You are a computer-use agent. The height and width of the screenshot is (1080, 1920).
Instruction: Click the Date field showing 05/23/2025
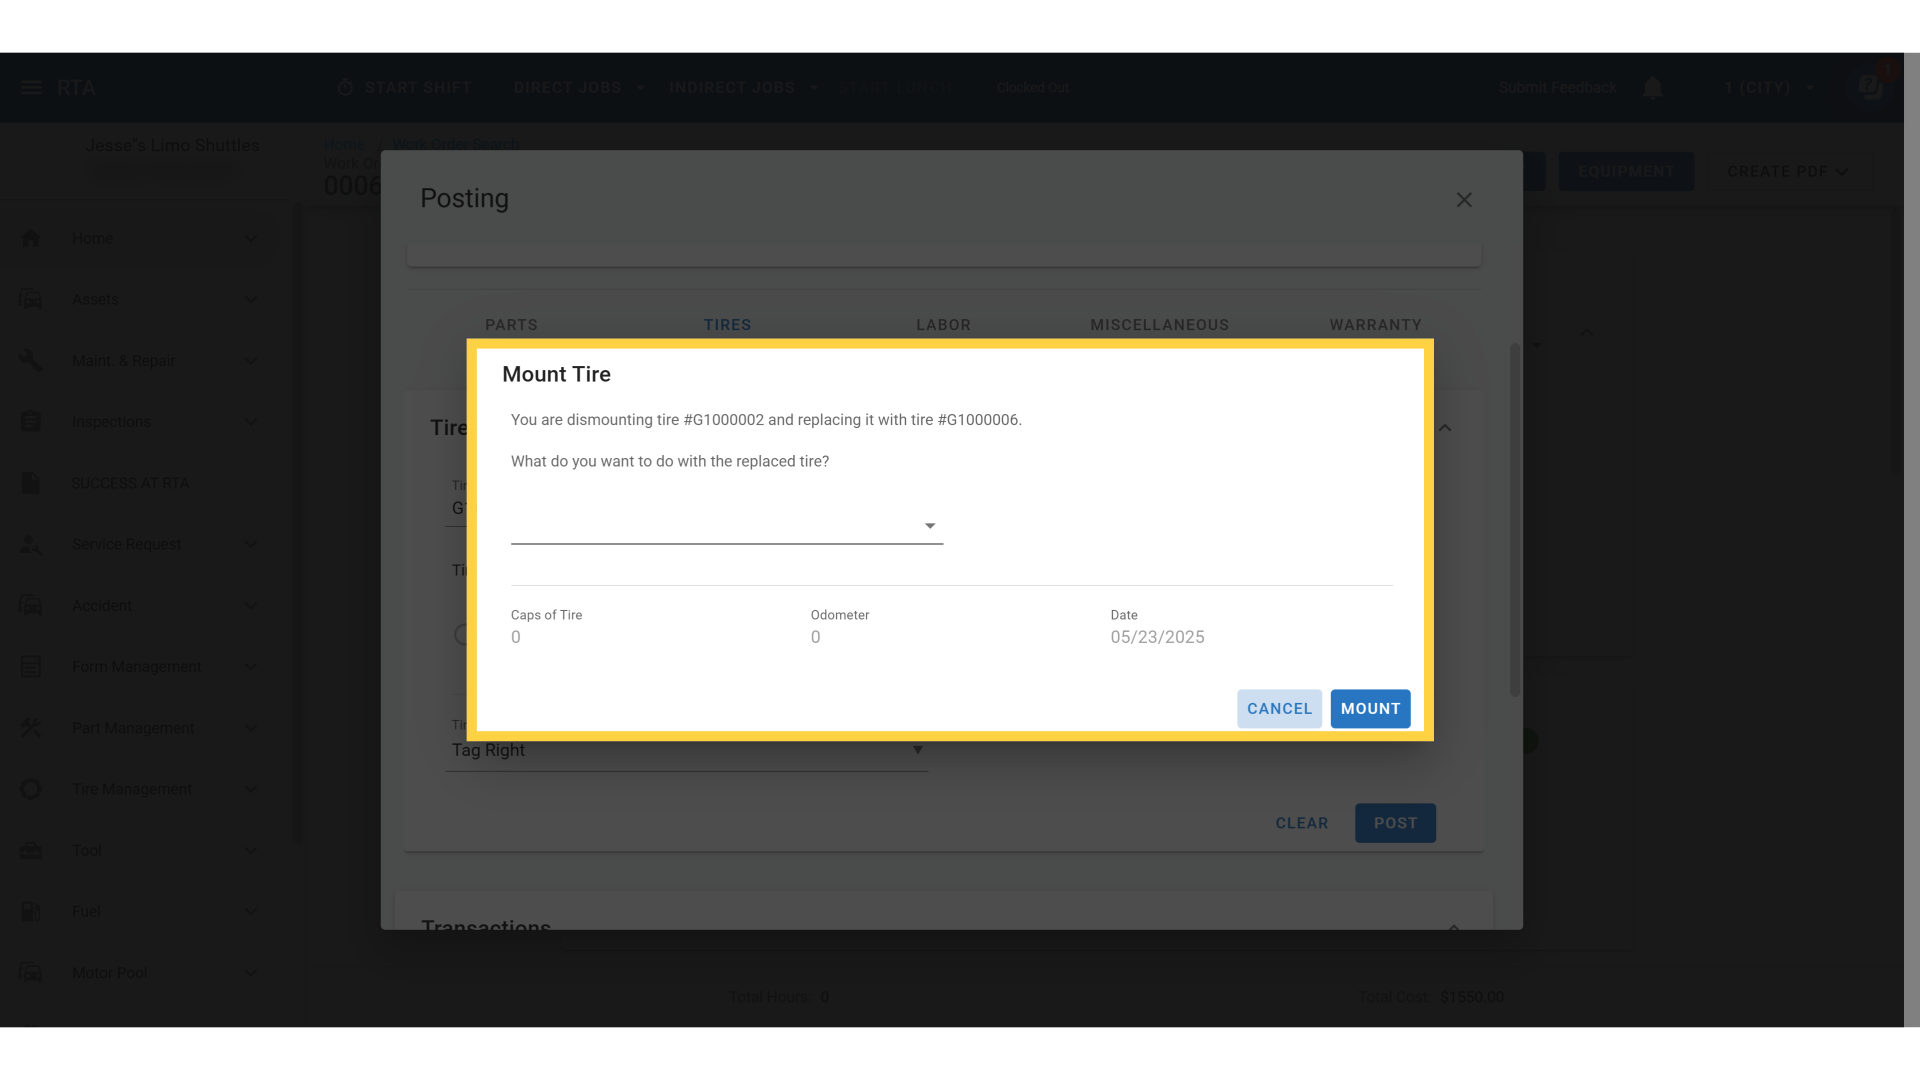(1157, 637)
